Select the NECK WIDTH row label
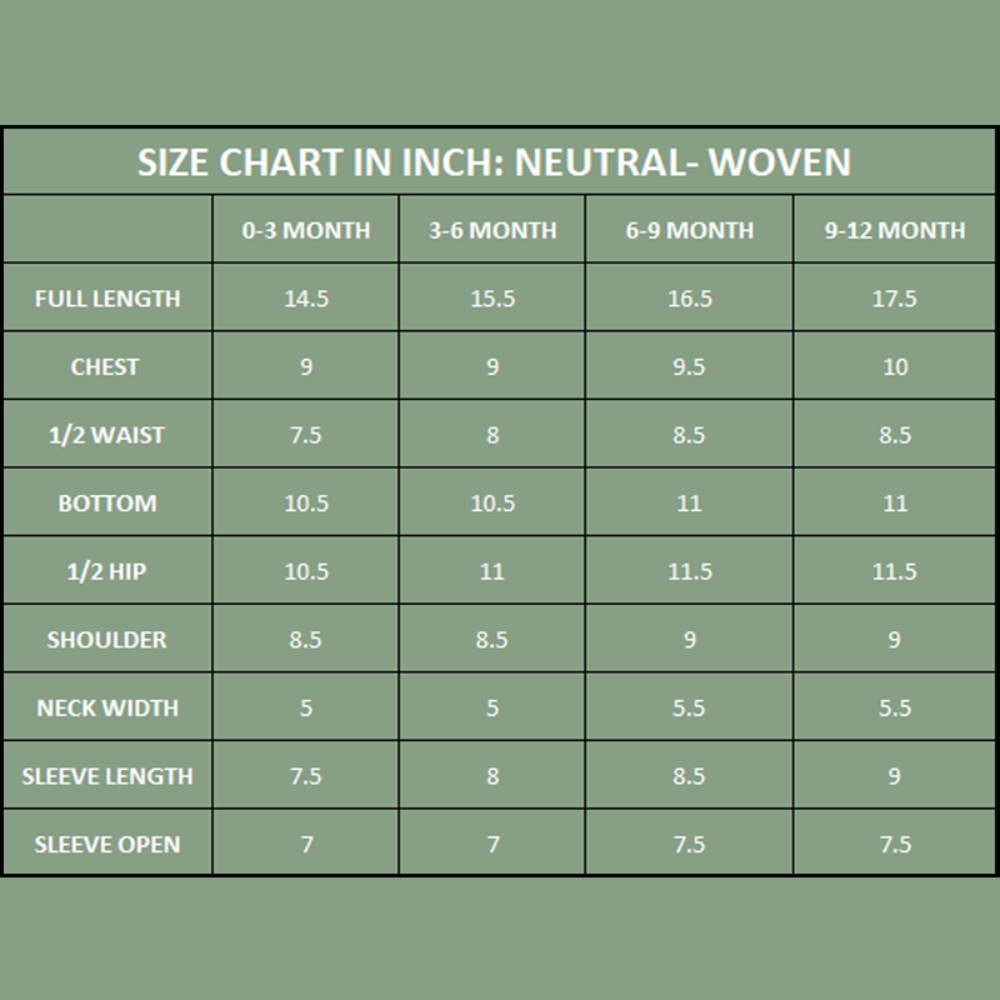The width and height of the screenshot is (1000, 1000). 107,708
